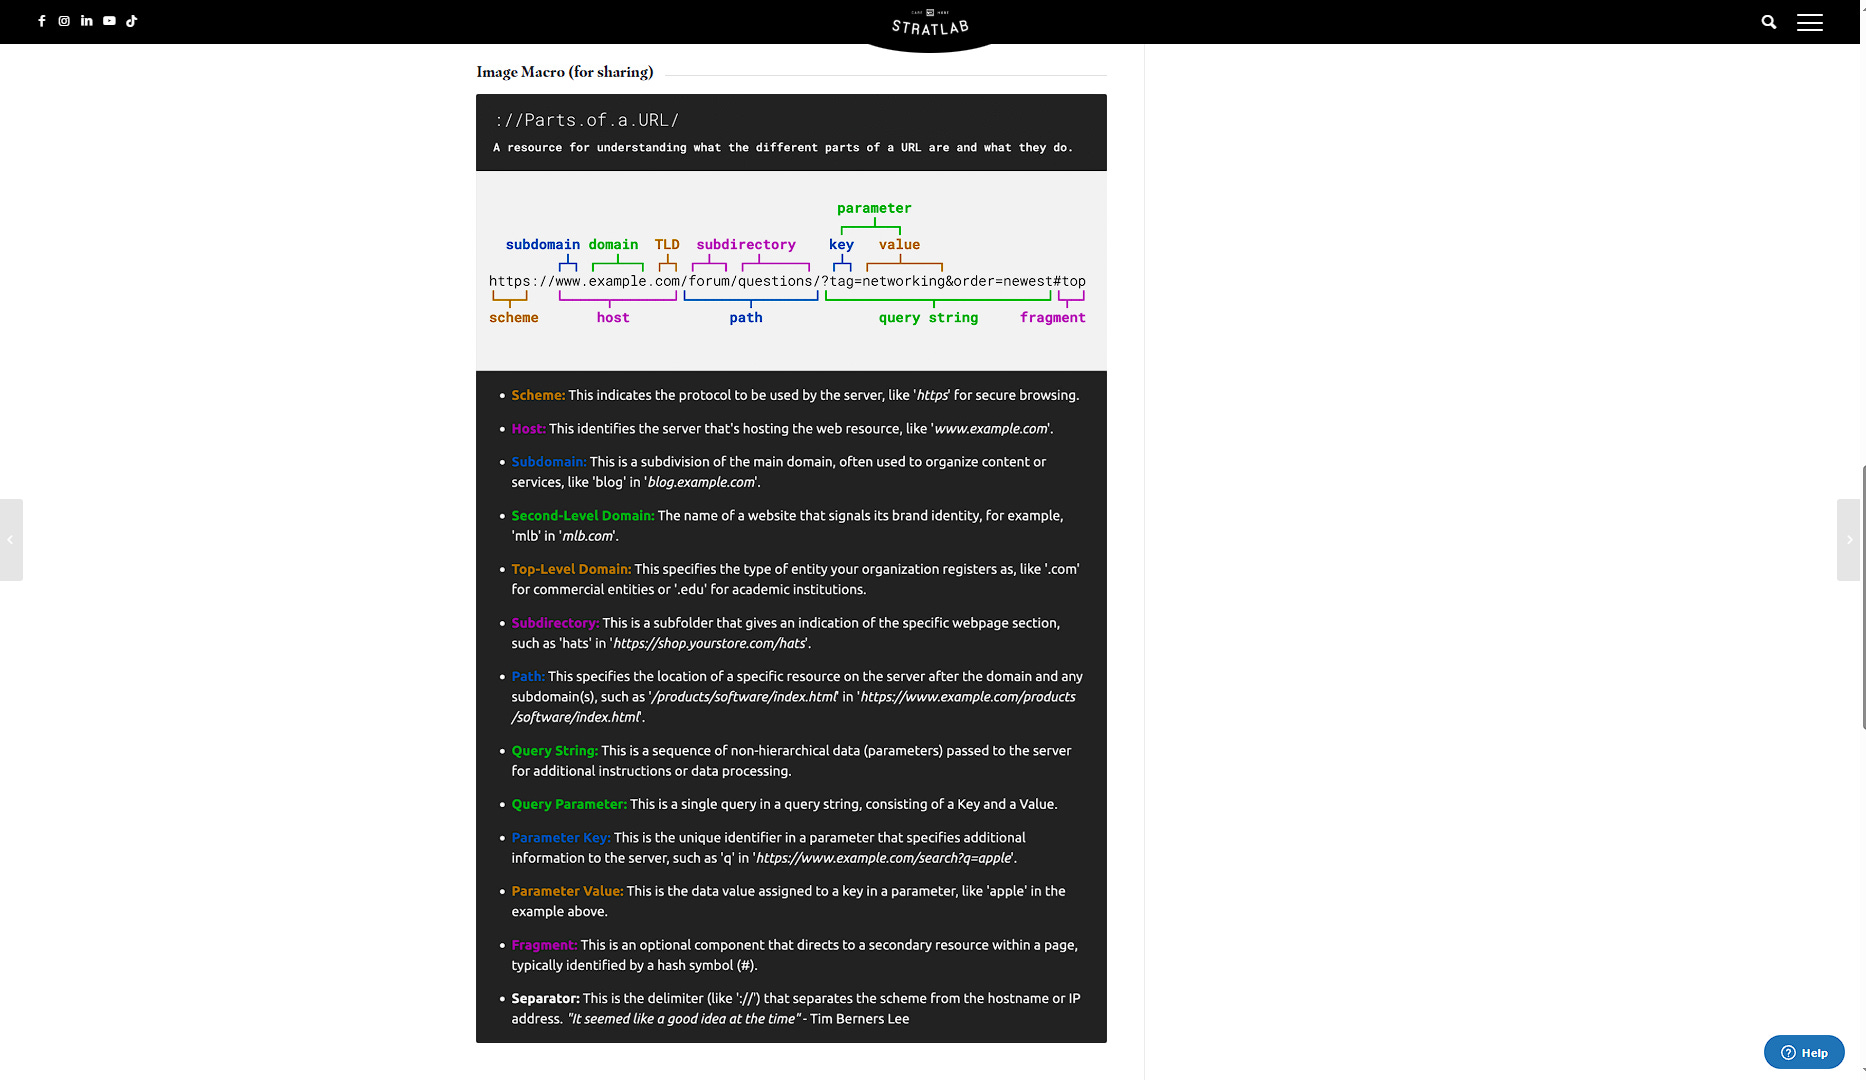Image resolution: width=1866 pixels, height=1080 pixels.
Task: Click 'path' label in the diagram
Action: click(x=745, y=318)
